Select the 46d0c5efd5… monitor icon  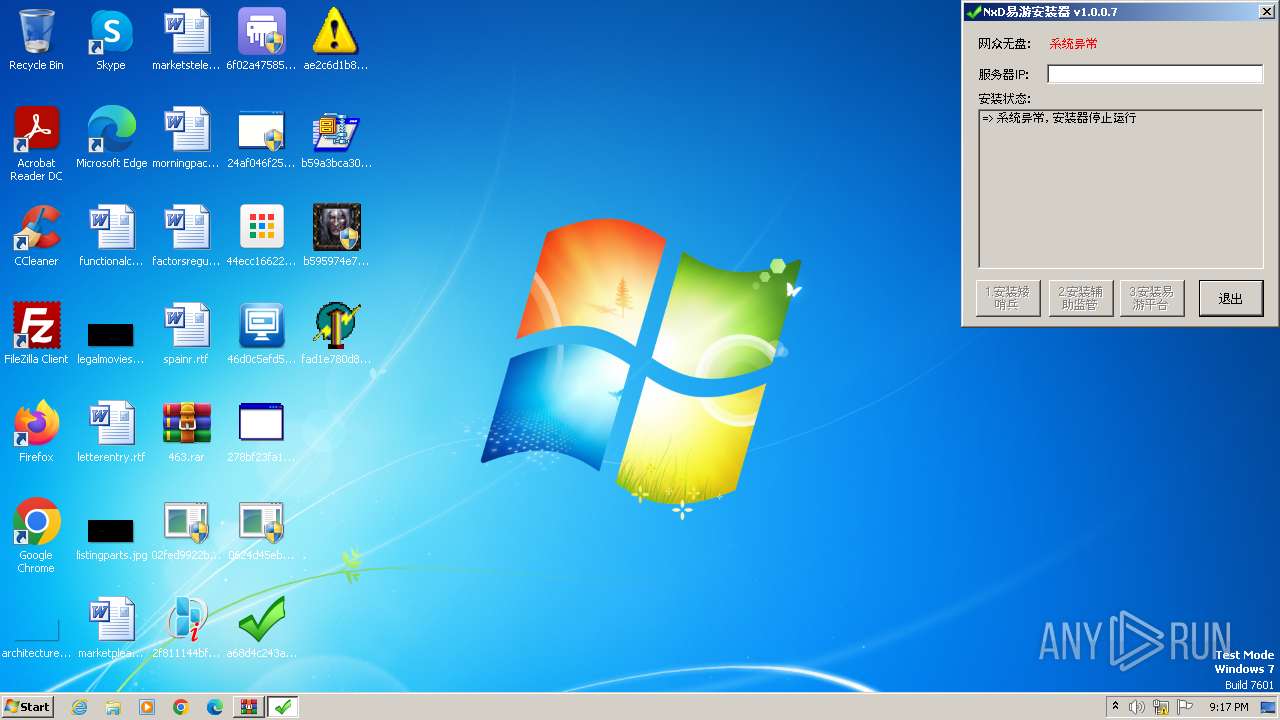click(261, 334)
